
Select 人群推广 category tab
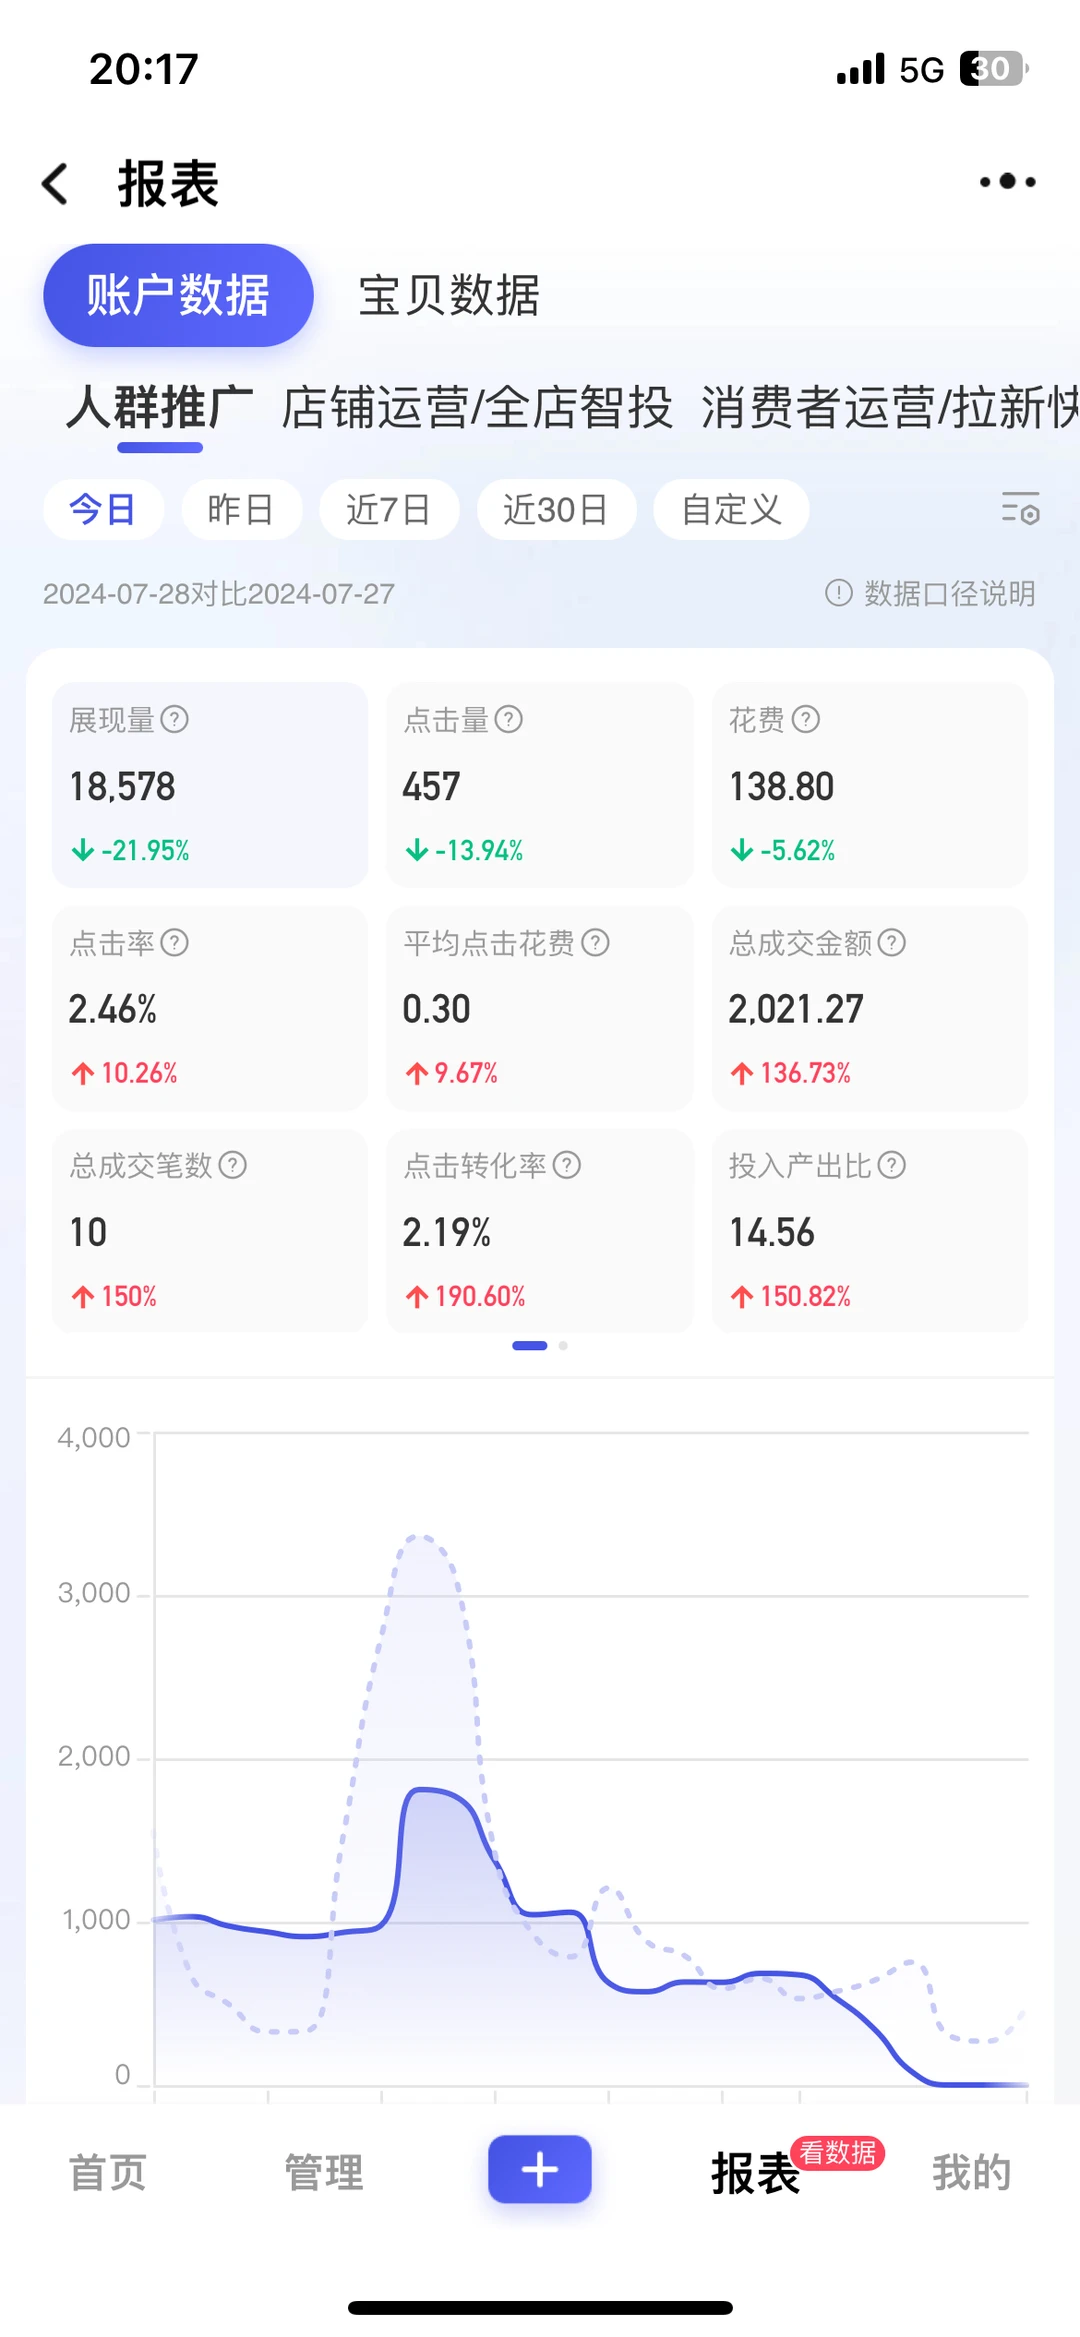[x=160, y=407]
